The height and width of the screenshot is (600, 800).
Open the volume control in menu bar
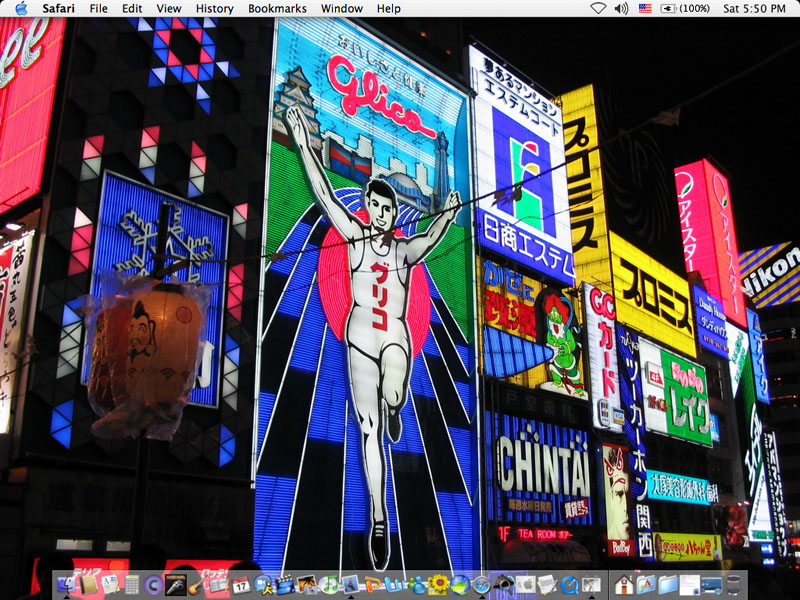[621, 8]
